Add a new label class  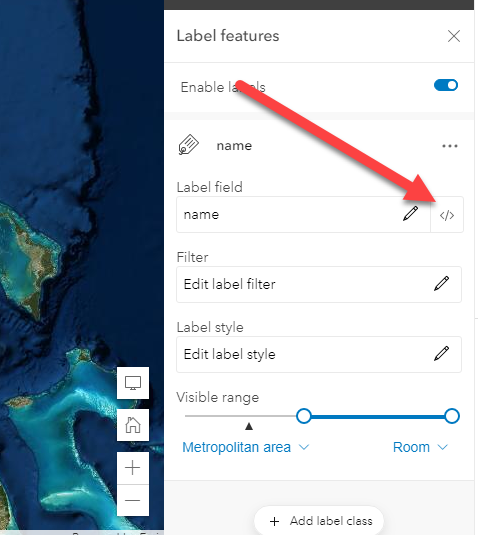[x=319, y=521]
